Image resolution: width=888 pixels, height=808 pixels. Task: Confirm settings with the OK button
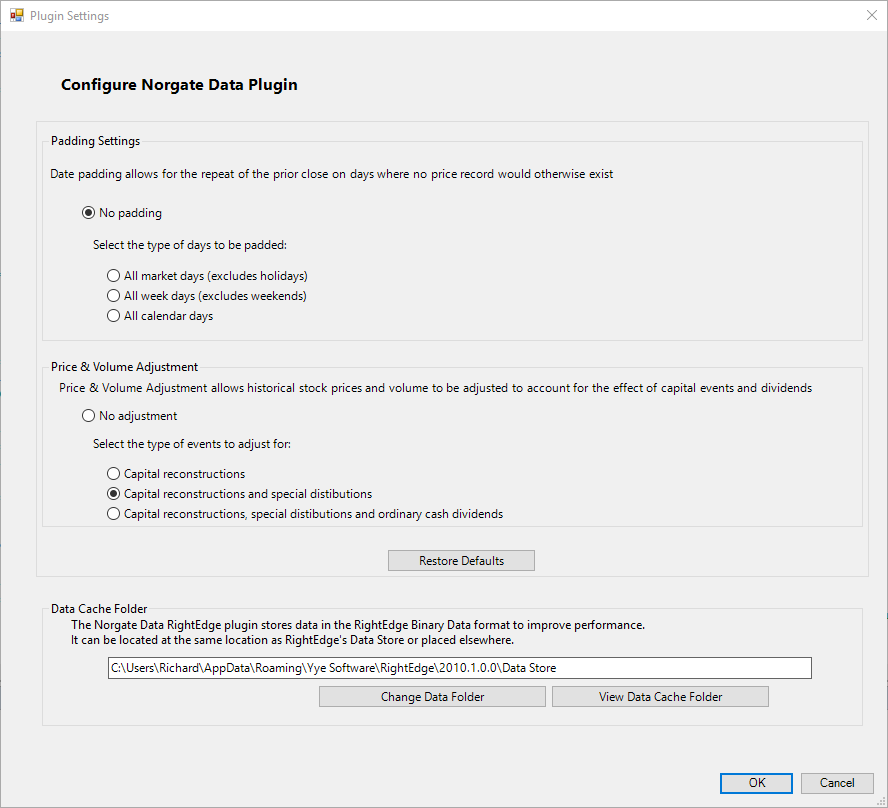coord(756,783)
